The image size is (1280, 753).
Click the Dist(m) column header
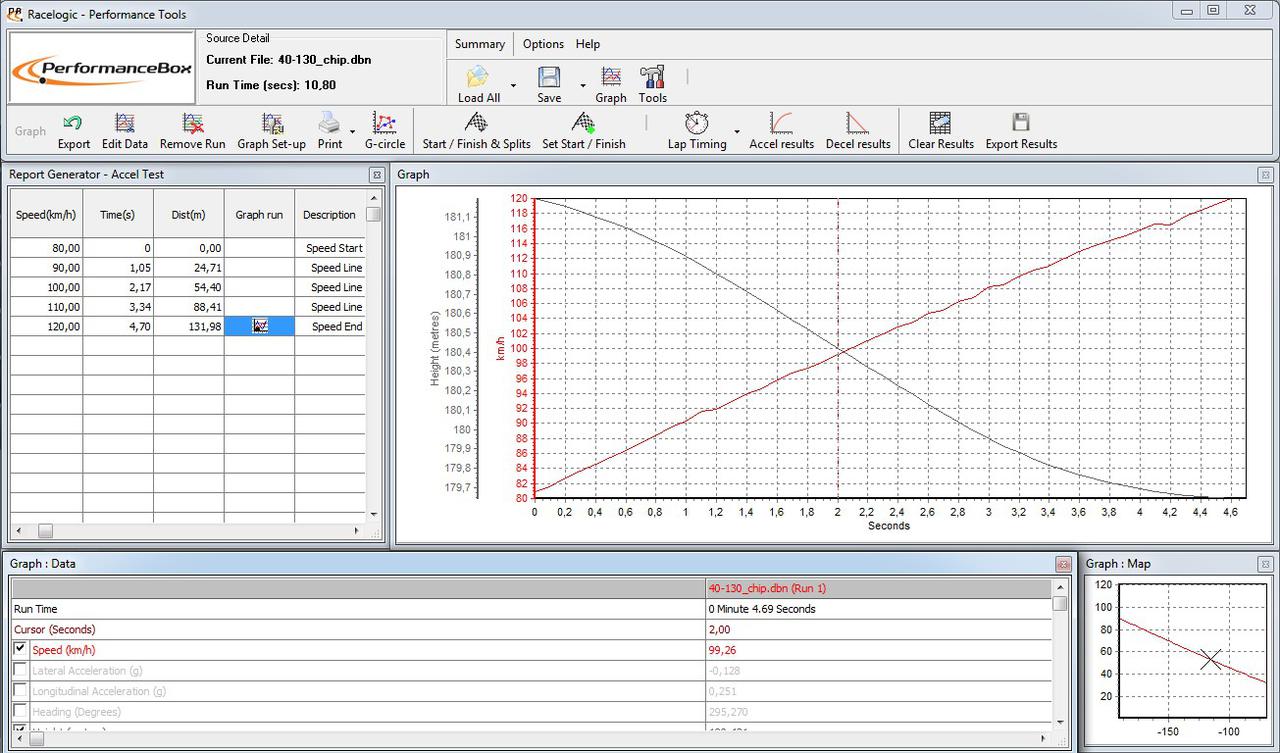(x=188, y=214)
